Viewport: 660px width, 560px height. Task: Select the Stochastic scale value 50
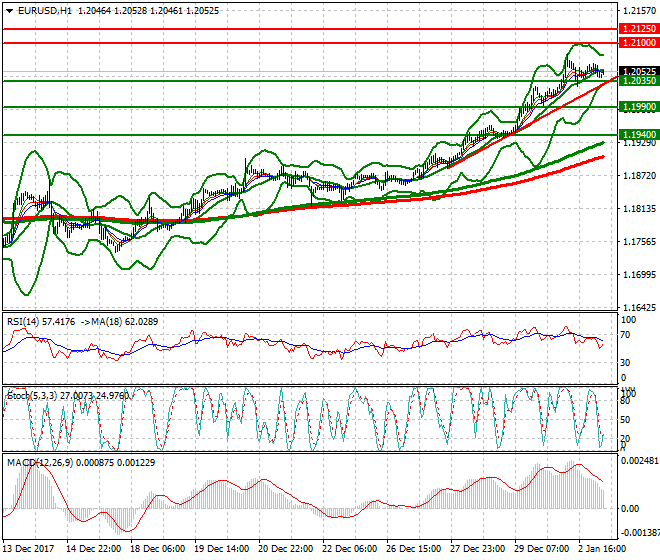(625, 420)
